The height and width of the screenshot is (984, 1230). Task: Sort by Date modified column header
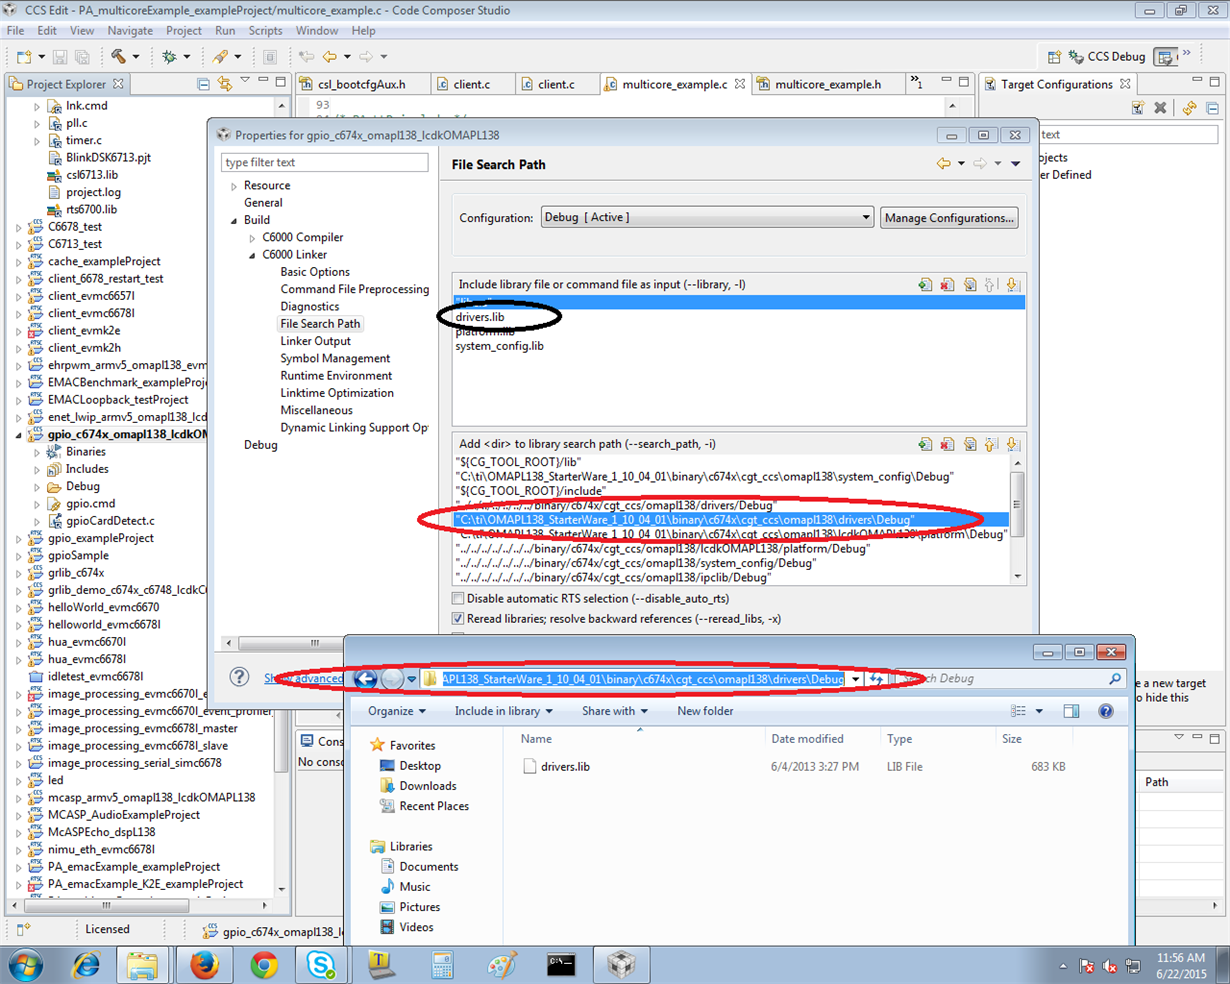pos(807,739)
